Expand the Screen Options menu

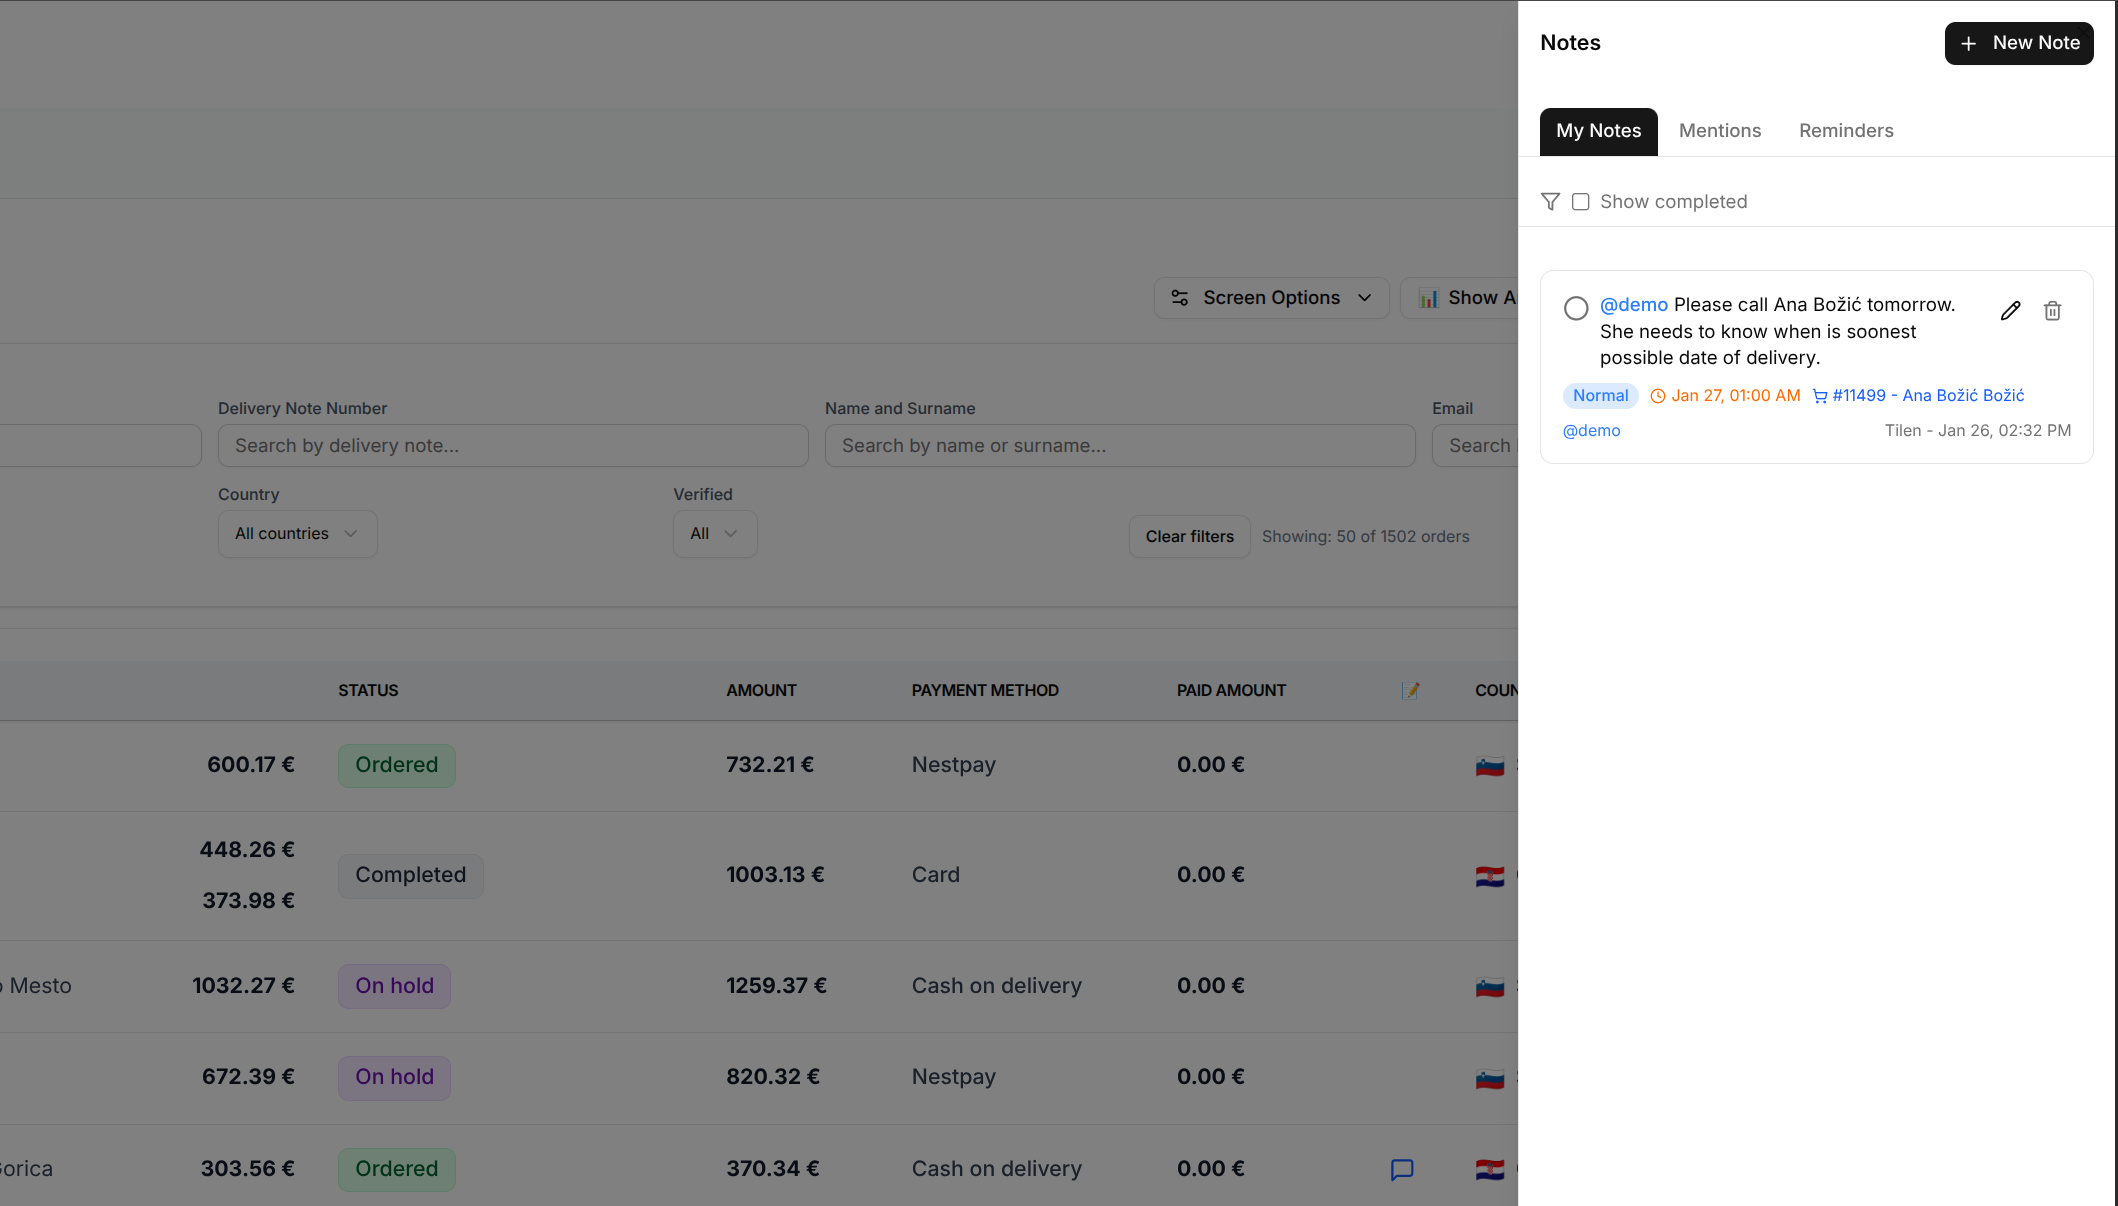point(1271,298)
